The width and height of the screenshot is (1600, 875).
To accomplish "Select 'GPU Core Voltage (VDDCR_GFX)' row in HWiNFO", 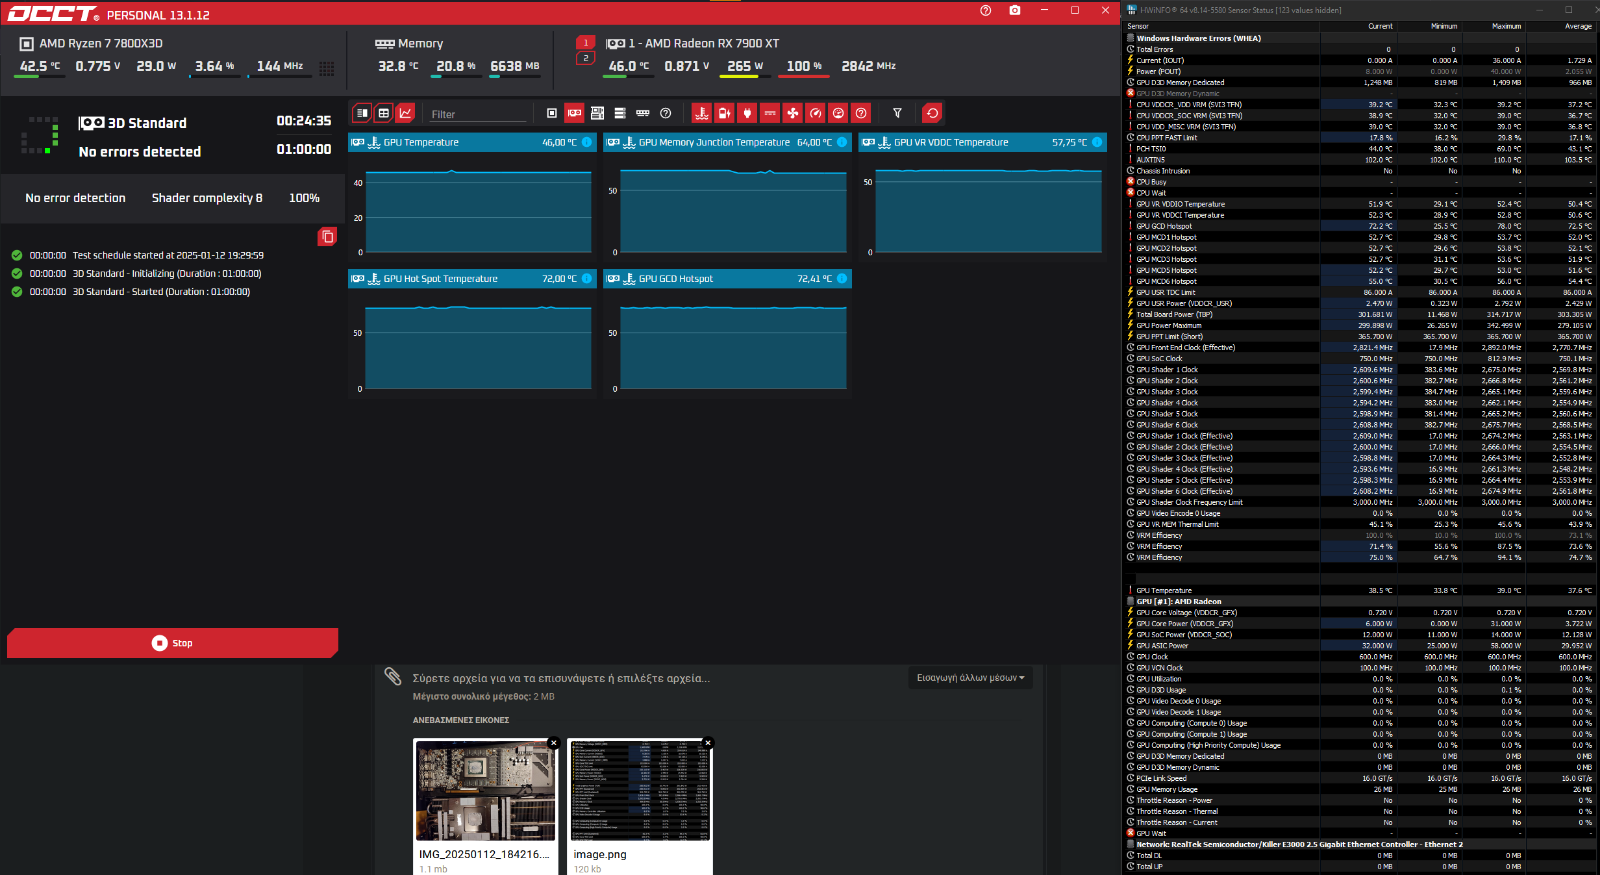I will click(1361, 612).
